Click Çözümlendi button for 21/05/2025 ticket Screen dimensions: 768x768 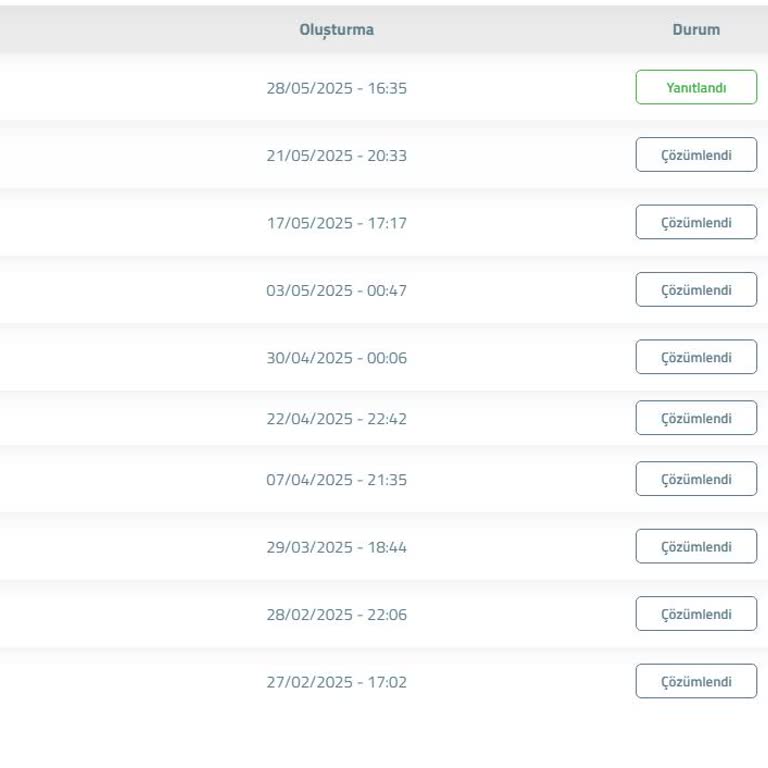point(696,155)
